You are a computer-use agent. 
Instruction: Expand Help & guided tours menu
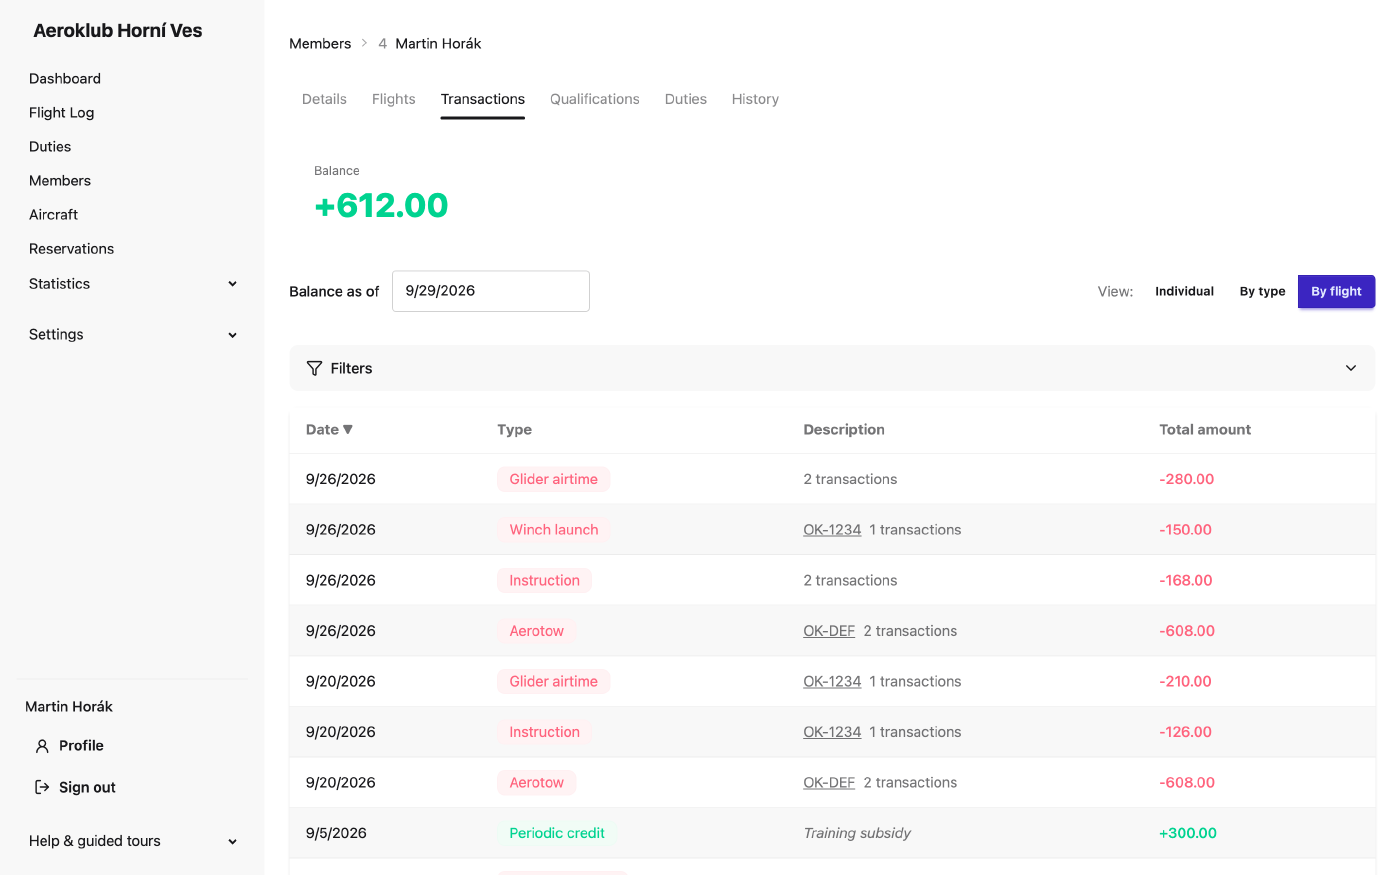232,841
